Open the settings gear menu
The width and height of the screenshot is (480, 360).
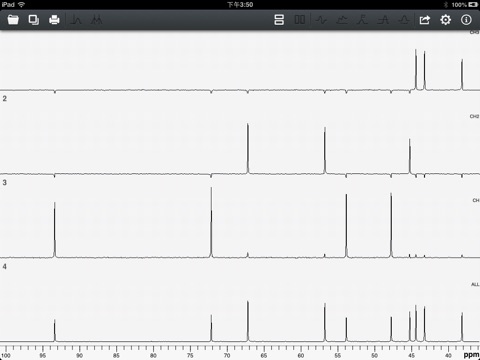[445, 20]
